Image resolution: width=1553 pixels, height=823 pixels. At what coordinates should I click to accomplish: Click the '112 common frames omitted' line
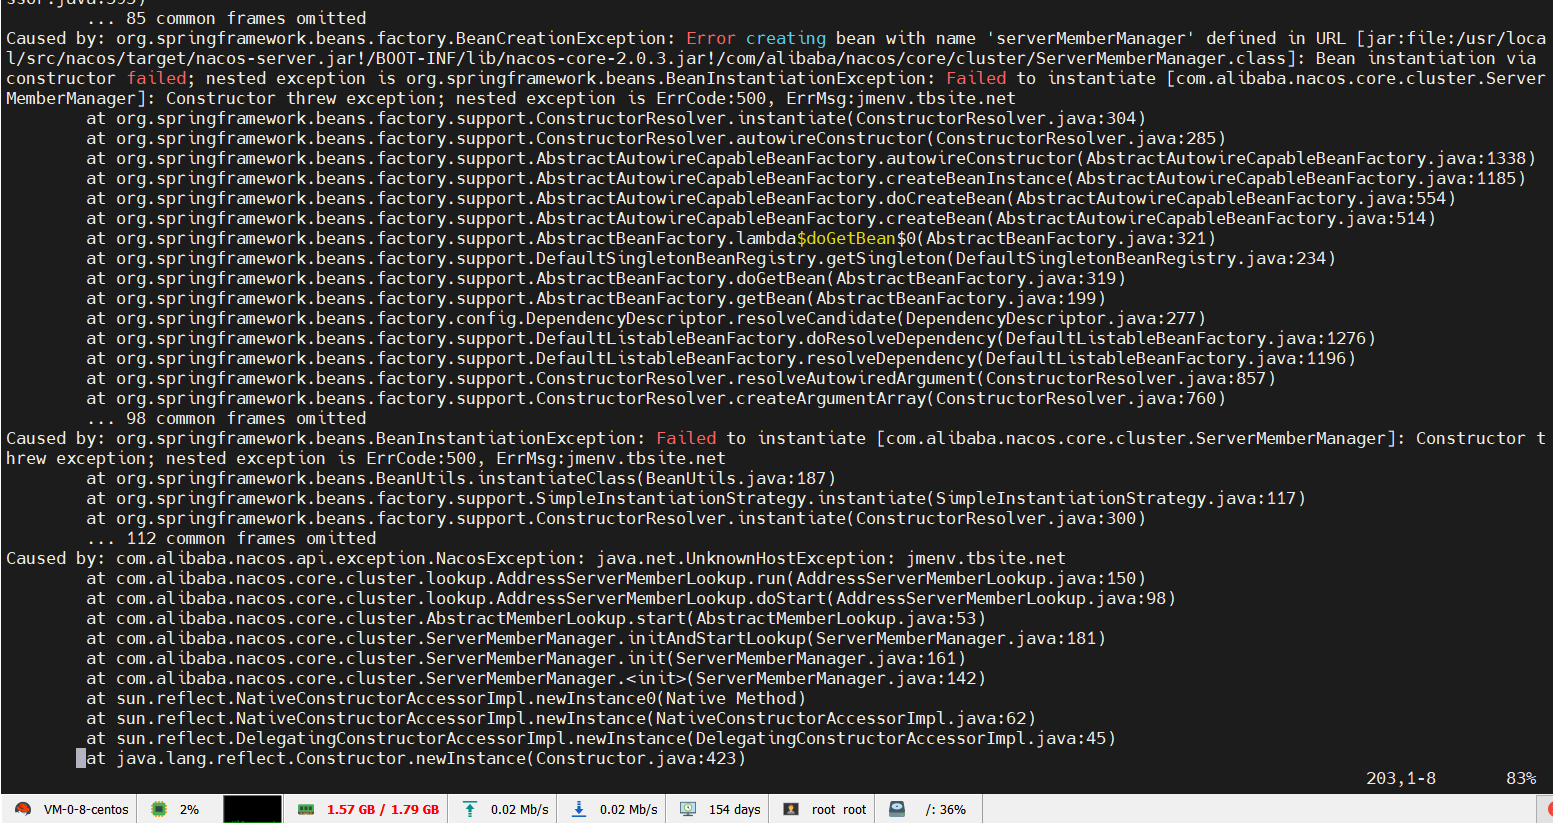tap(231, 538)
